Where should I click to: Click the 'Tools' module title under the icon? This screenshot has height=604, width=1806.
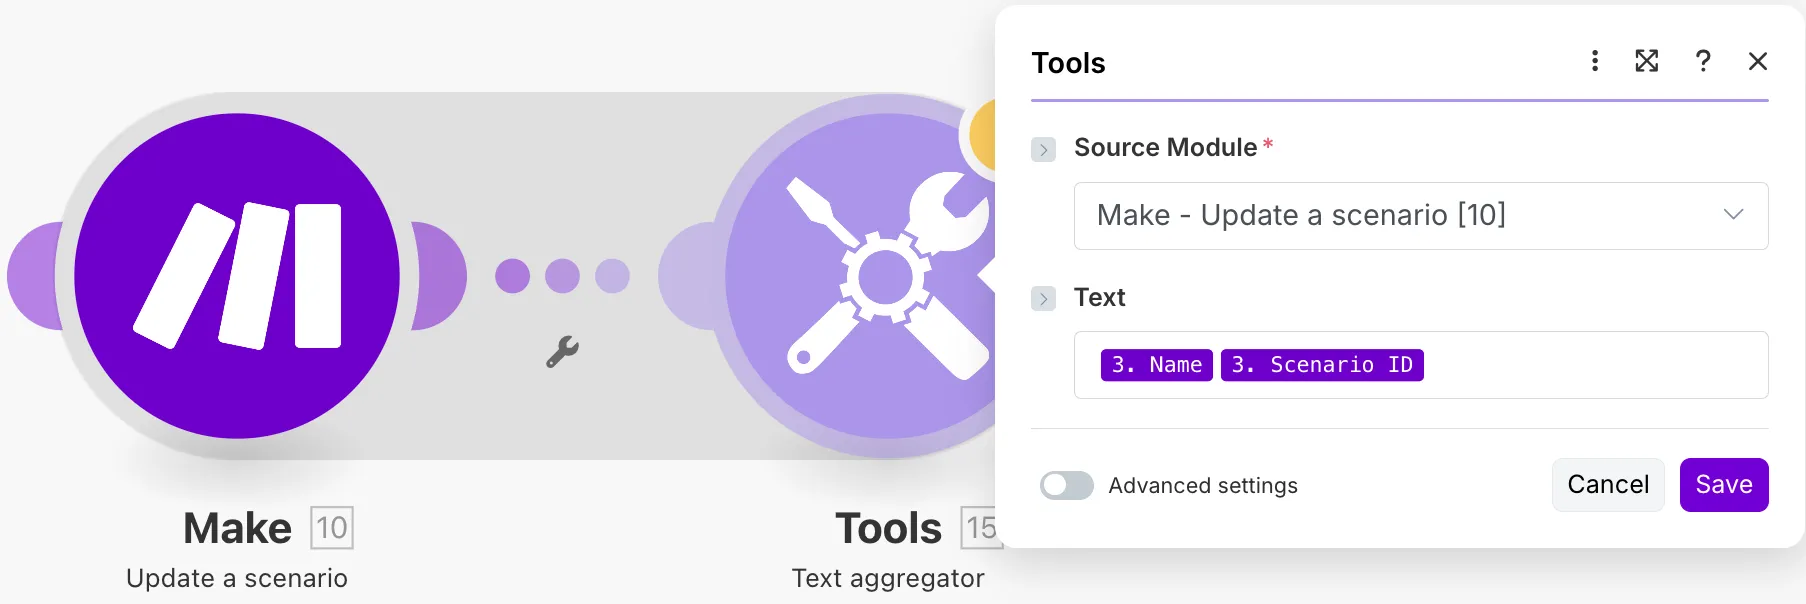point(888,528)
